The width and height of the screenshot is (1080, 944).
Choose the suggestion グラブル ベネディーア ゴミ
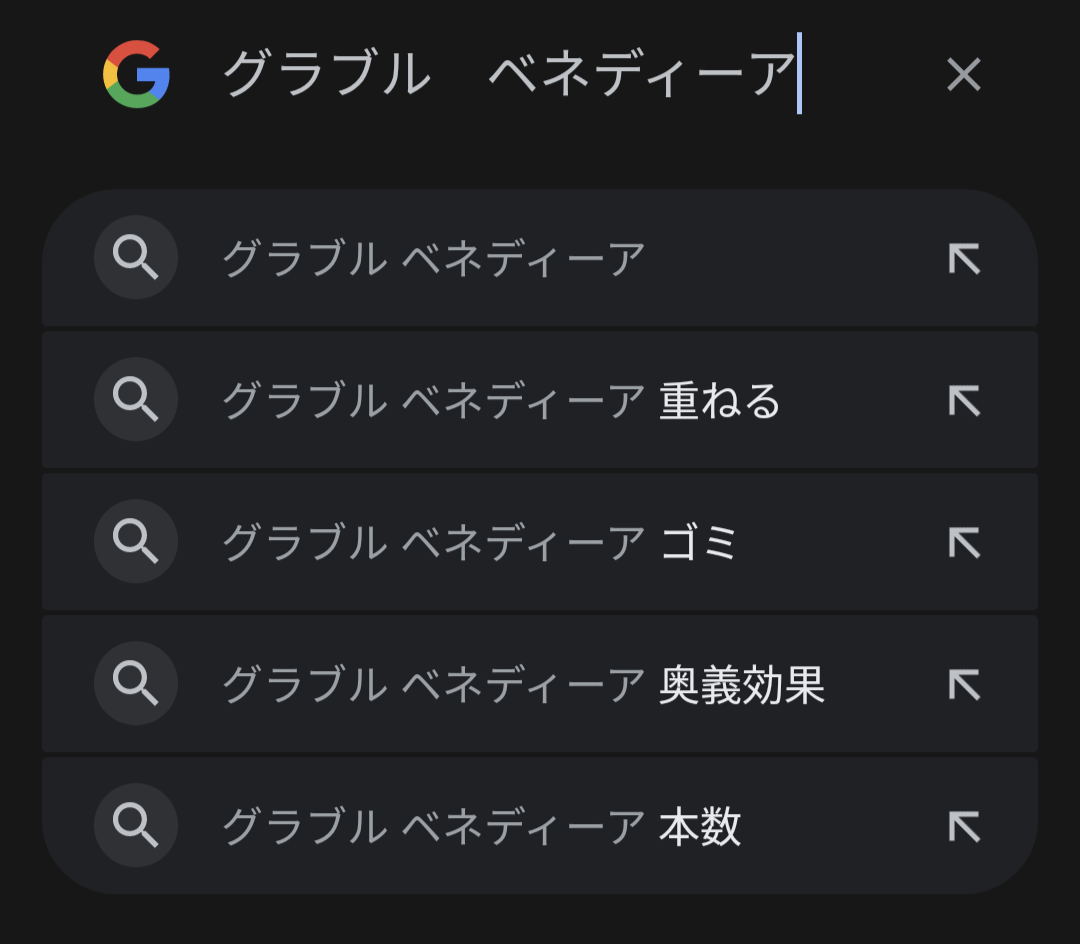pyautogui.click(x=478, y=544)
